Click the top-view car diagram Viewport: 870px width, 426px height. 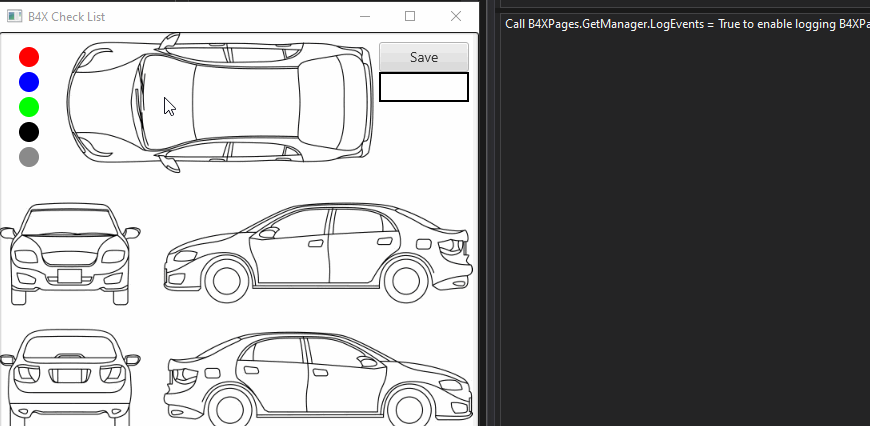(x=220, y=103)
